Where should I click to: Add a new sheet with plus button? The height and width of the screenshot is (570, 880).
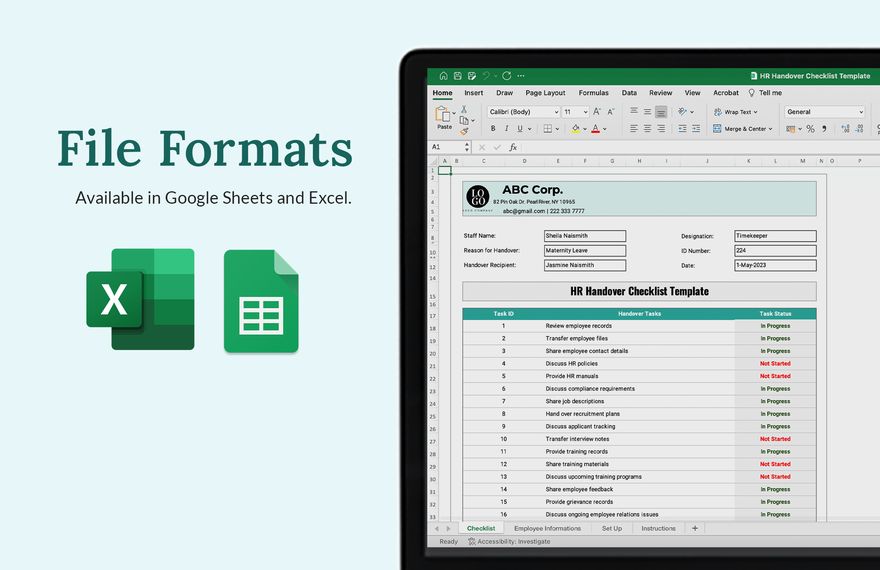[695, 528]
